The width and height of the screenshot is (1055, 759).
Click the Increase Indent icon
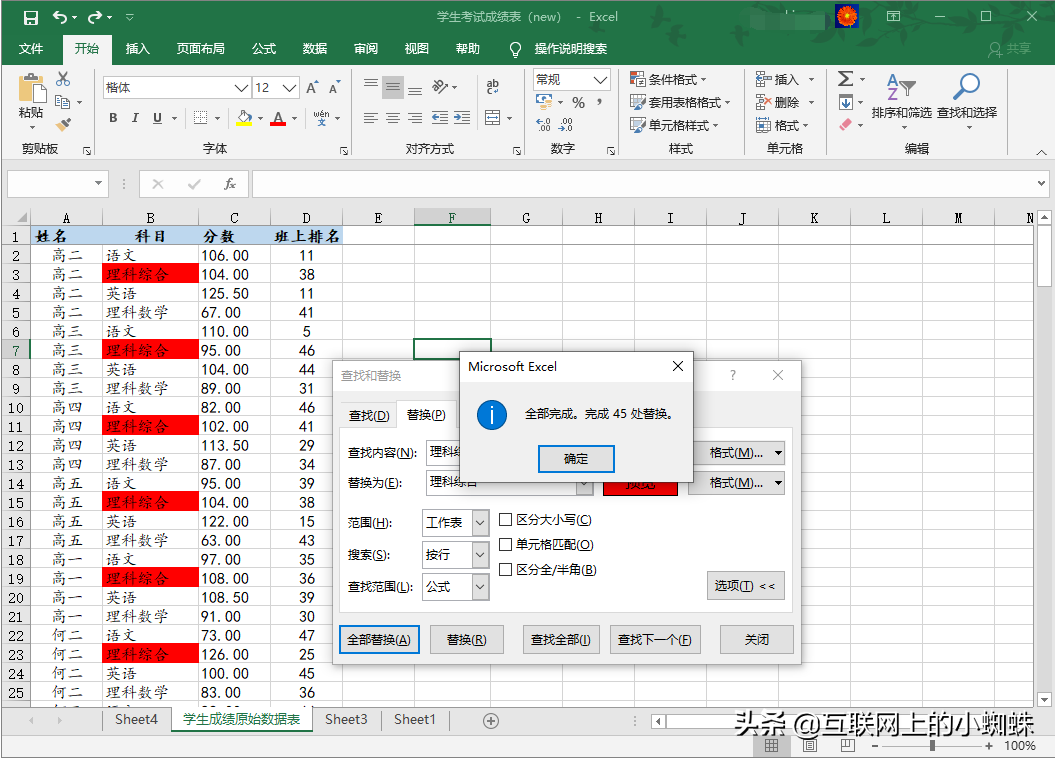click(x=462, y=118)
